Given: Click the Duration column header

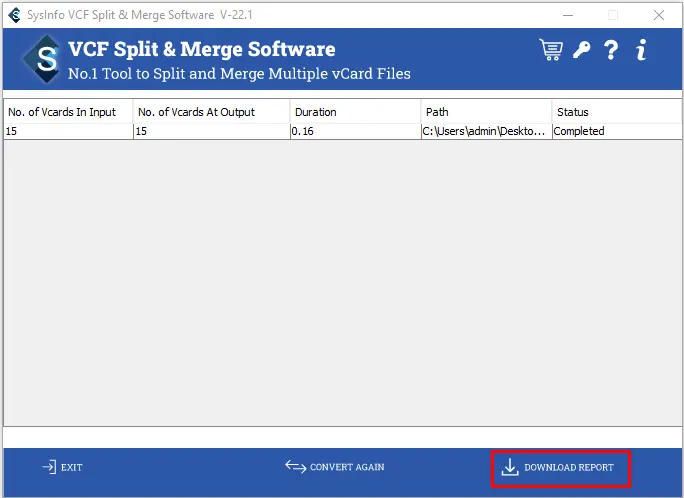Looking at the screenshot, I should pyautogui.click(x=355, y=112).
